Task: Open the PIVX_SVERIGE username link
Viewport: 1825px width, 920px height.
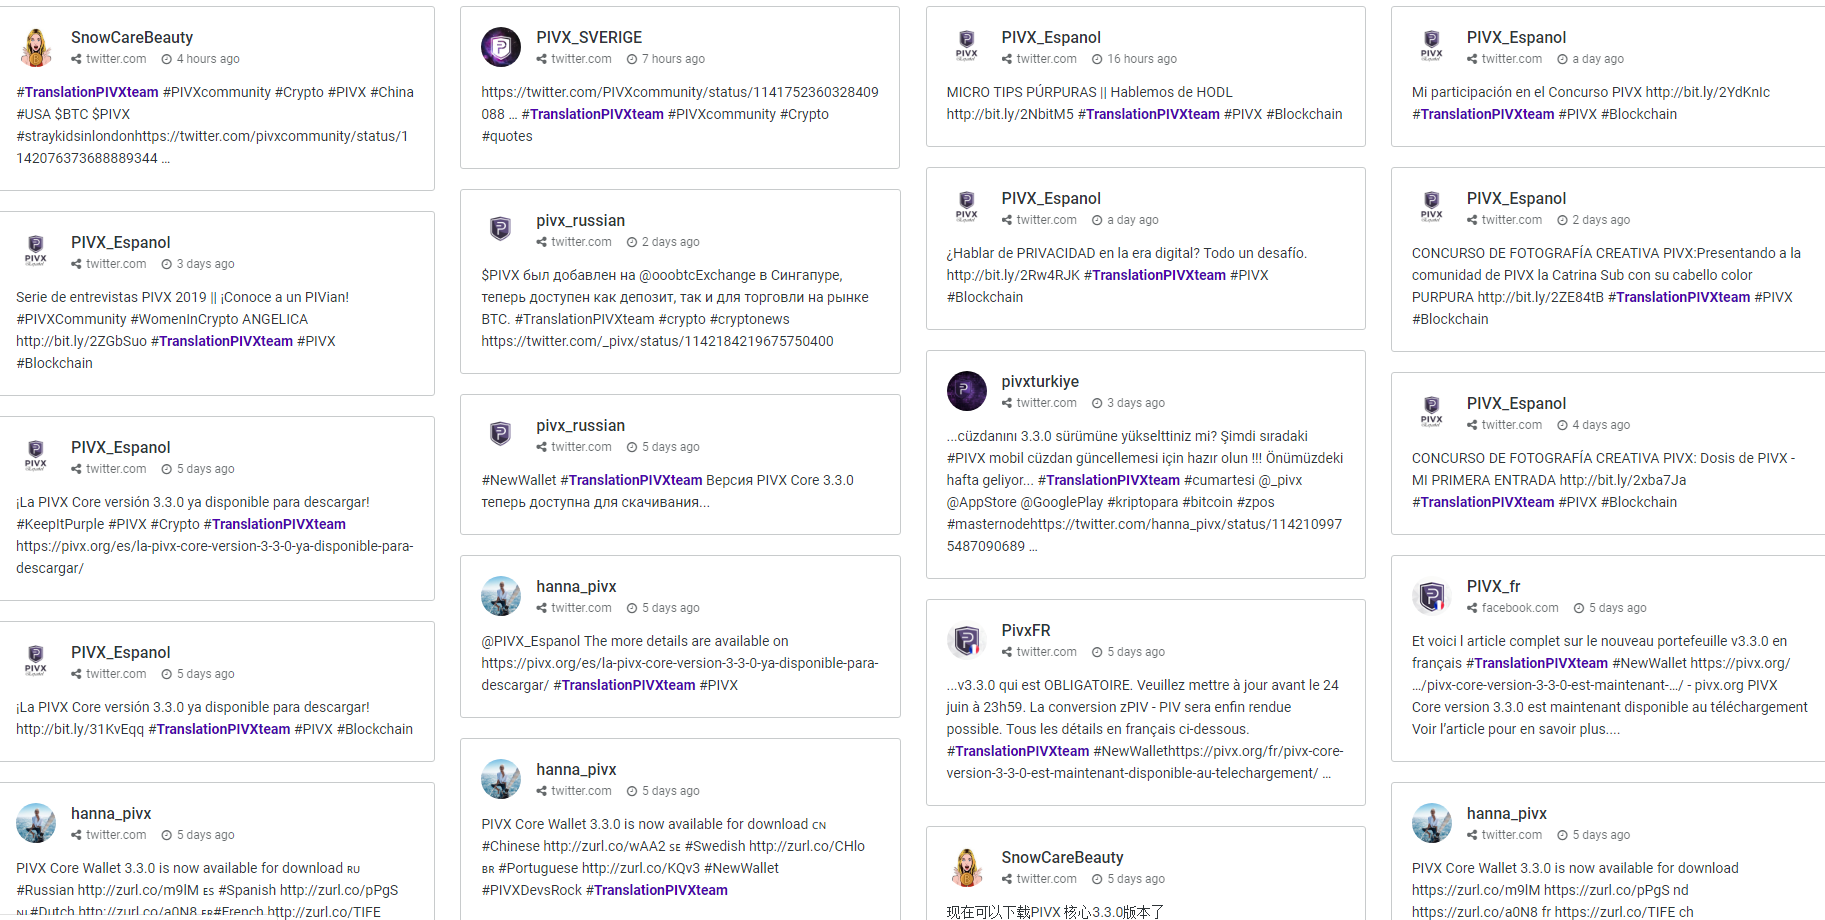Action: click(589, 37)
